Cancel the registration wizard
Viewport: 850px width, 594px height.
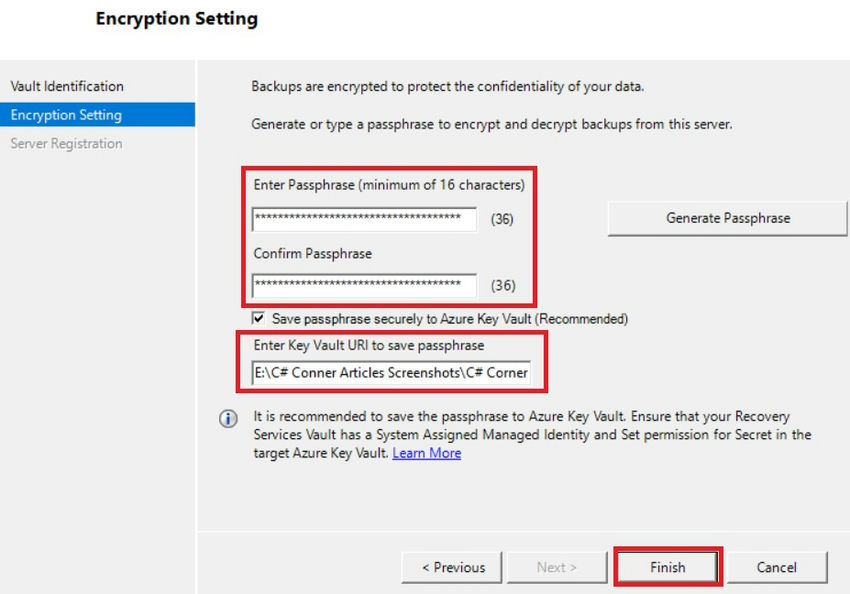(776, 567)
